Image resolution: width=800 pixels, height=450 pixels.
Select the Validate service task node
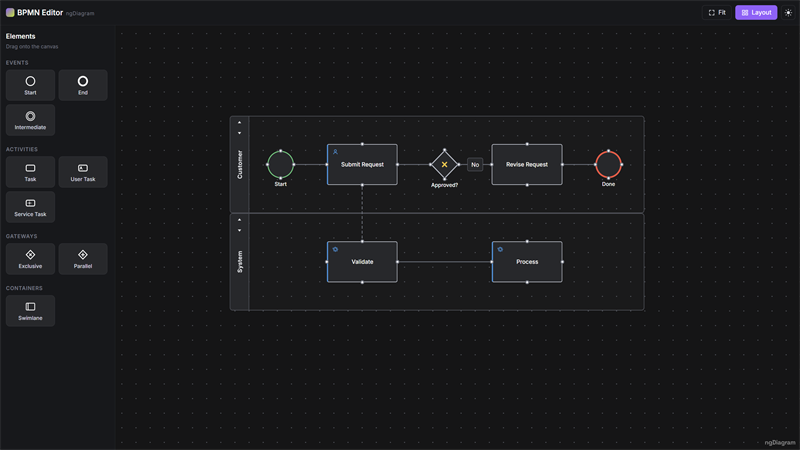pyautogui.click(x=362, y=262)
